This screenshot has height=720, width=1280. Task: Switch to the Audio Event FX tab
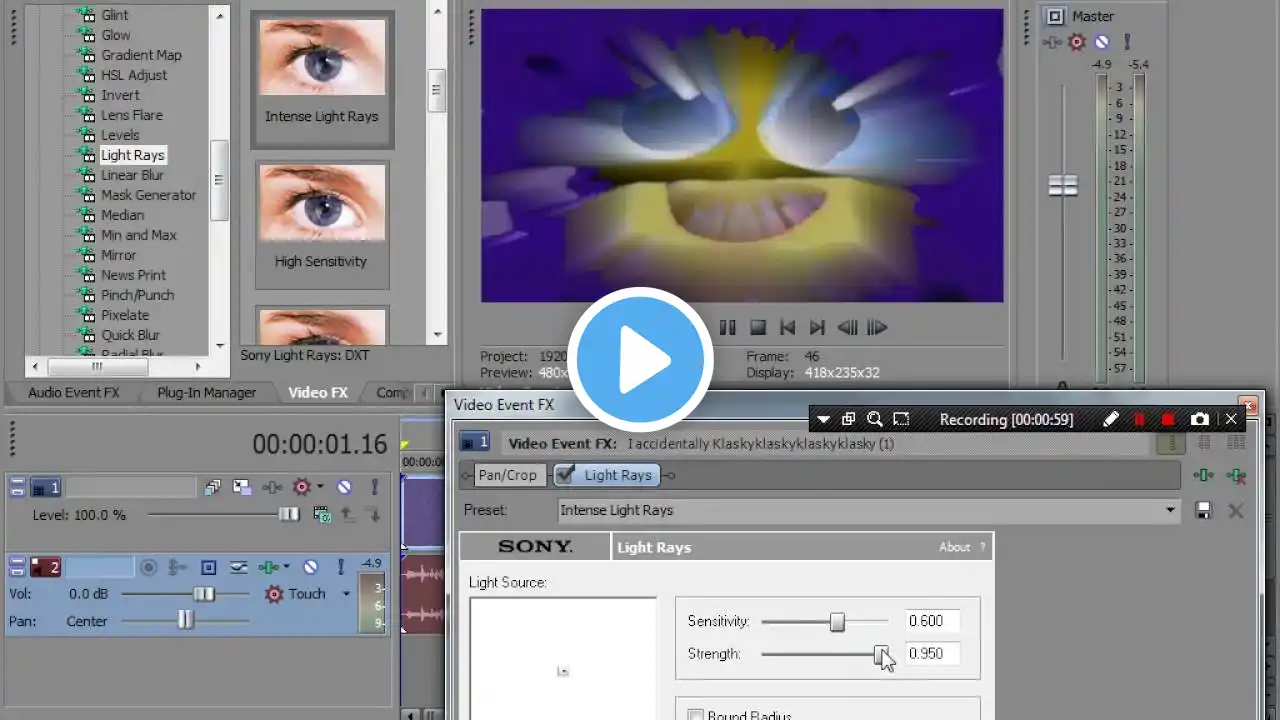[x=73, y=393]
